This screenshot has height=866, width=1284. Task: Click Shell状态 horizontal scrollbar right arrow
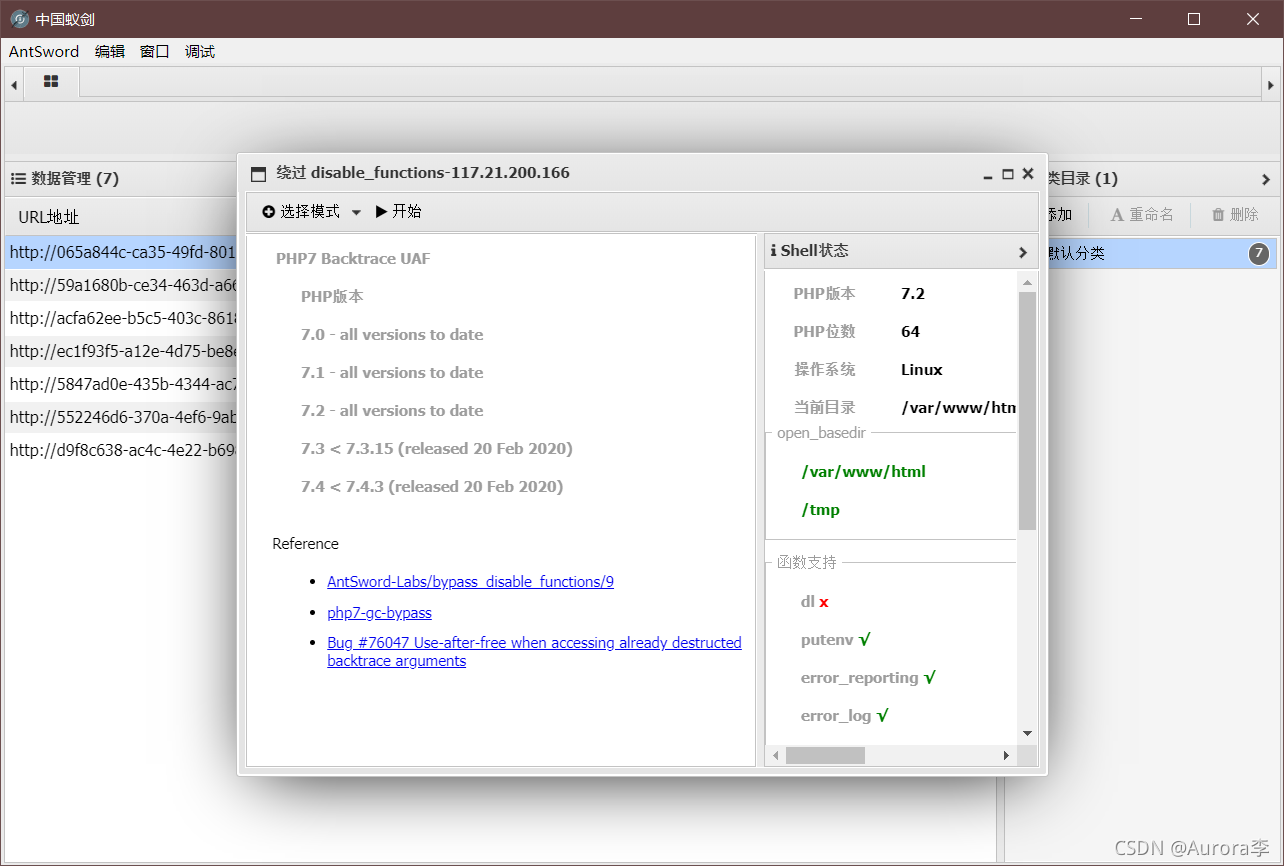coord(1007,755)
